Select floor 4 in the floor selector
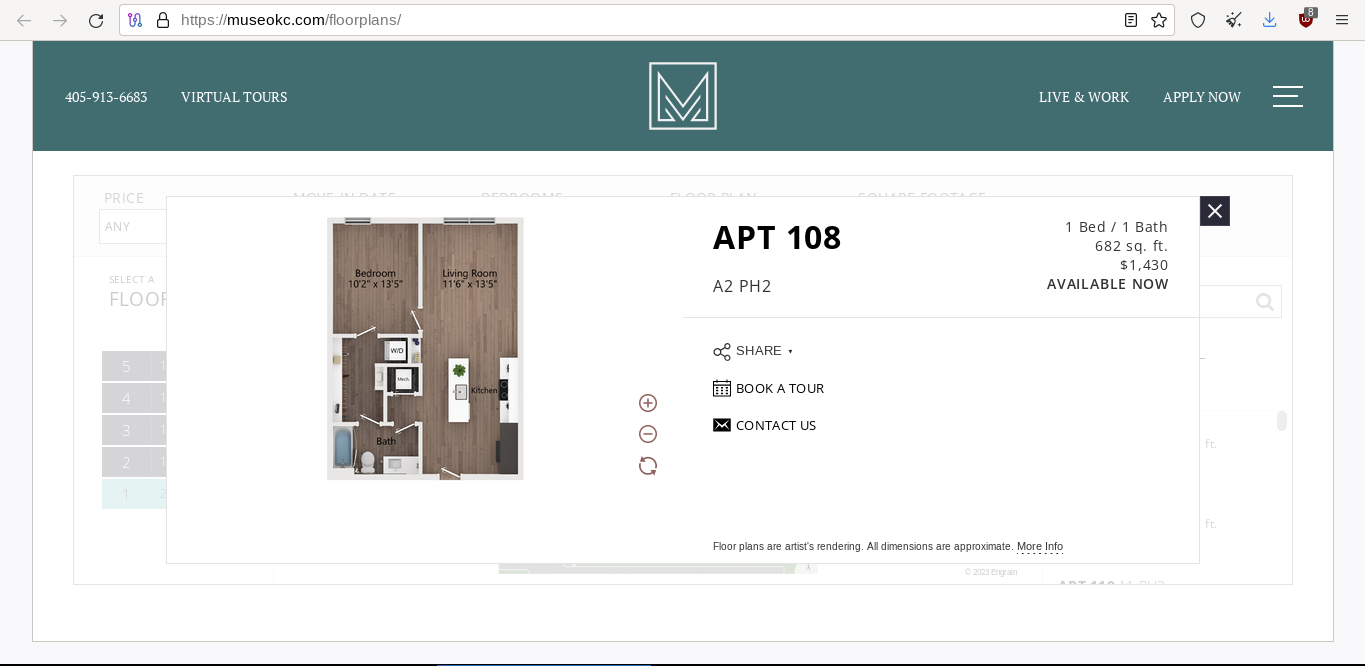Viewport: 1365px width, 666px height. point(134,398)
